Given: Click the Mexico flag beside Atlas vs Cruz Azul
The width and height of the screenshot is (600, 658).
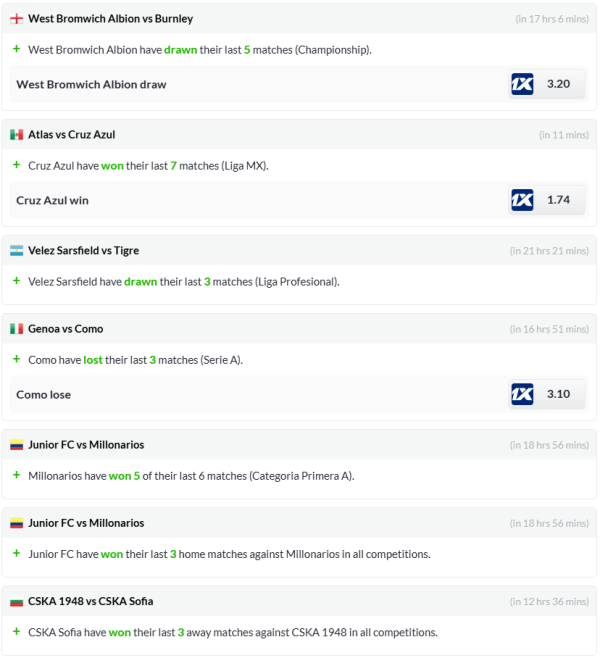Looking at the screenshot, I should pyautogui.click(x=16, y=135).
